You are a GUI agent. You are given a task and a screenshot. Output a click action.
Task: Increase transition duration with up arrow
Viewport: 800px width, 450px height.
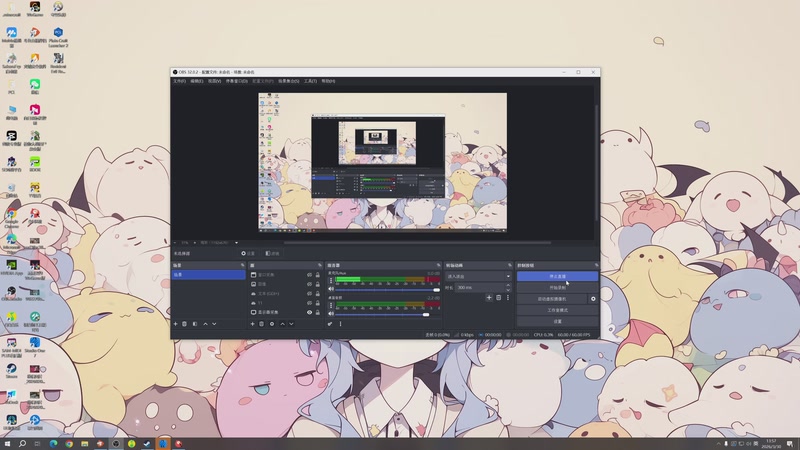[x=508, y=285]
